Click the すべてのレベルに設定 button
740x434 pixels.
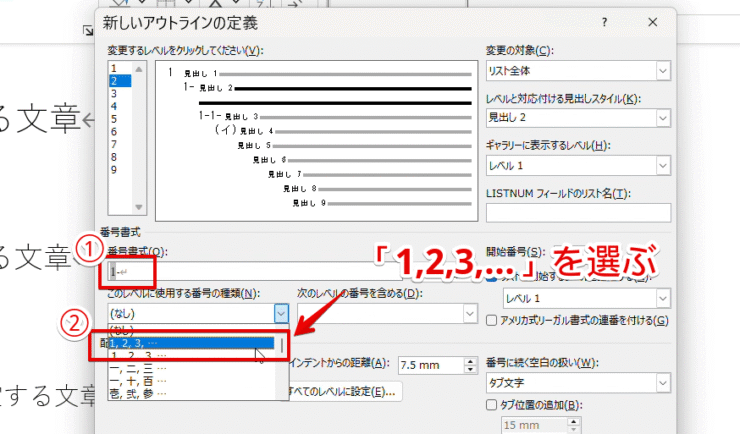click(345, 392)
